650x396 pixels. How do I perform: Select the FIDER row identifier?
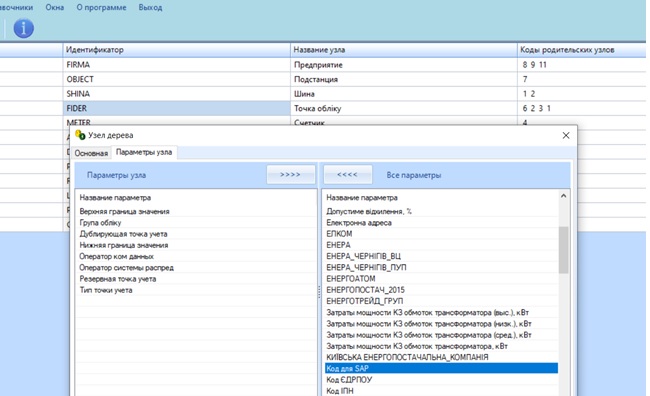tap(177, 108)
